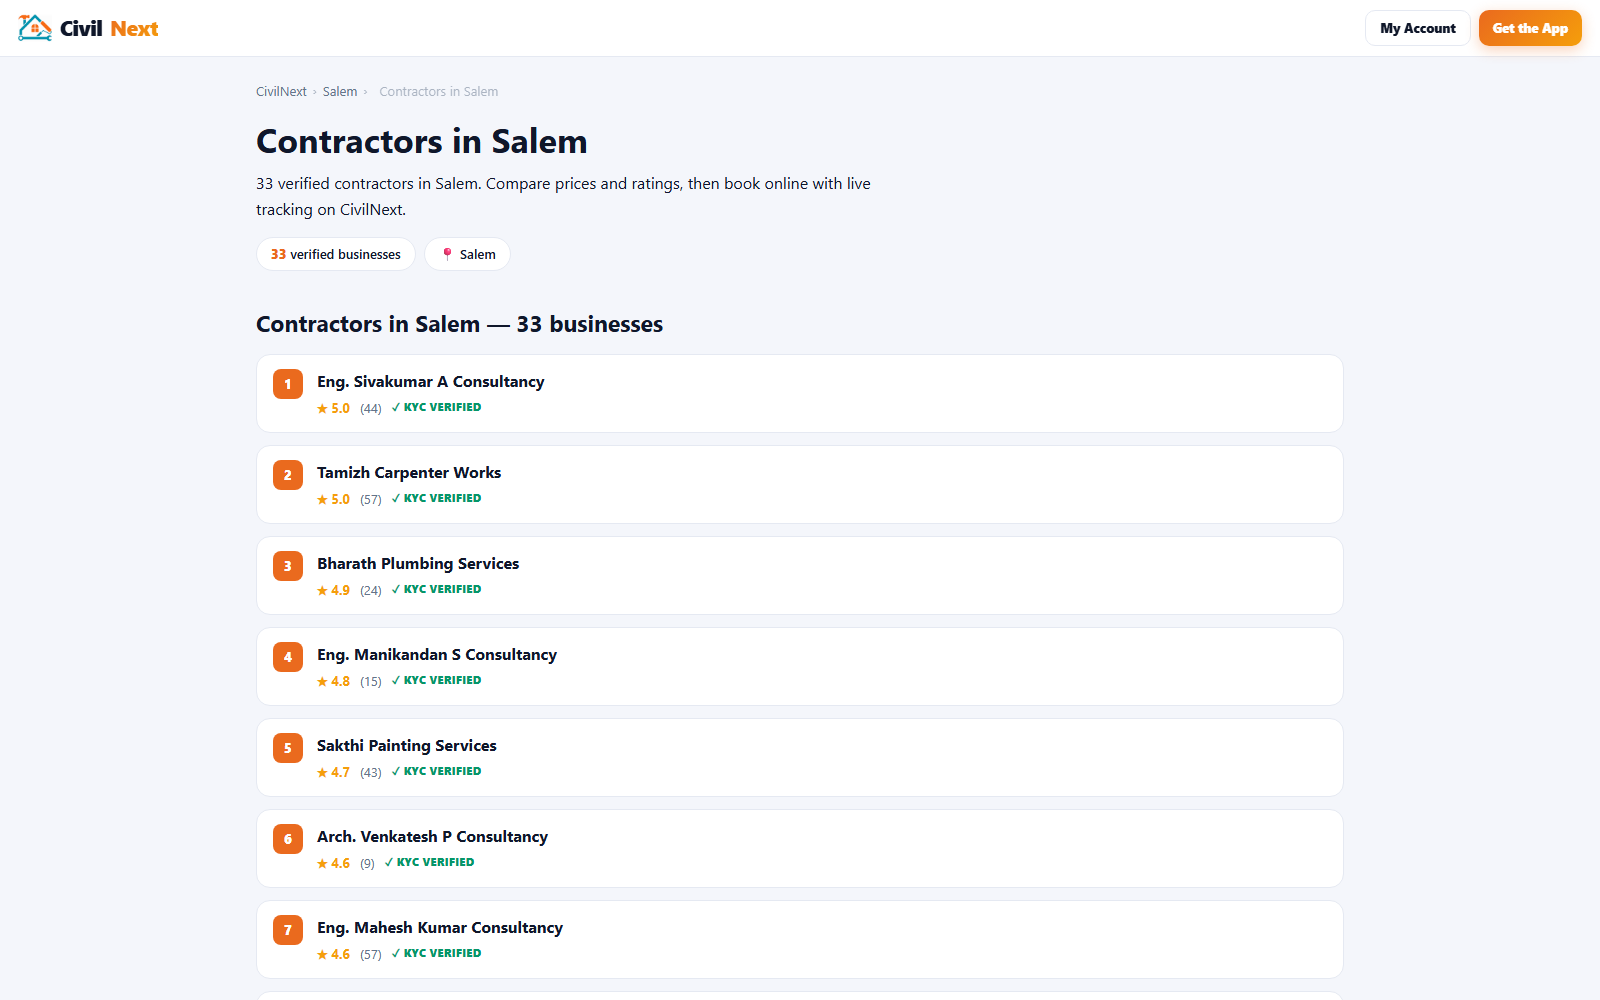Click KYC Verified badge for Eng. Mahesh Kumar
This screenshot has width=1600, height=1000.
(437, 953)
